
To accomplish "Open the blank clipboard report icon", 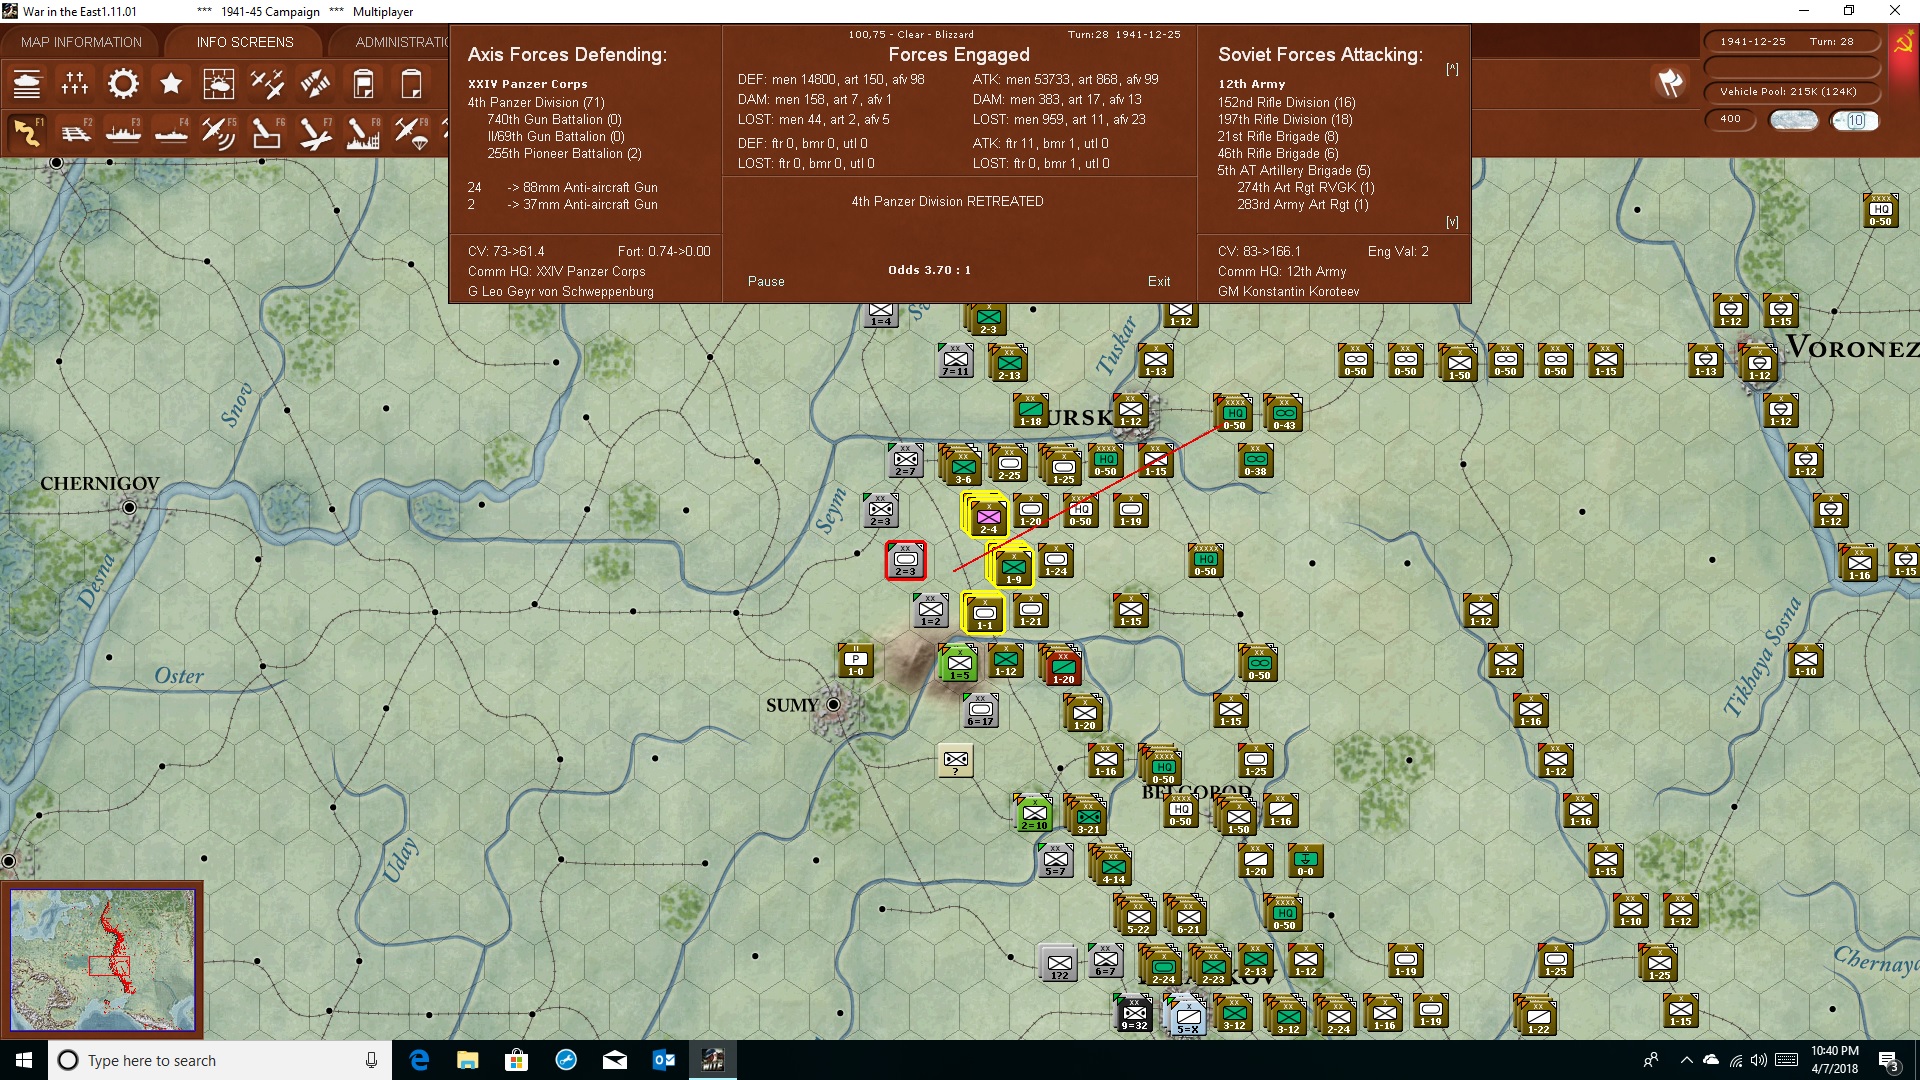I will pos(411,84).
